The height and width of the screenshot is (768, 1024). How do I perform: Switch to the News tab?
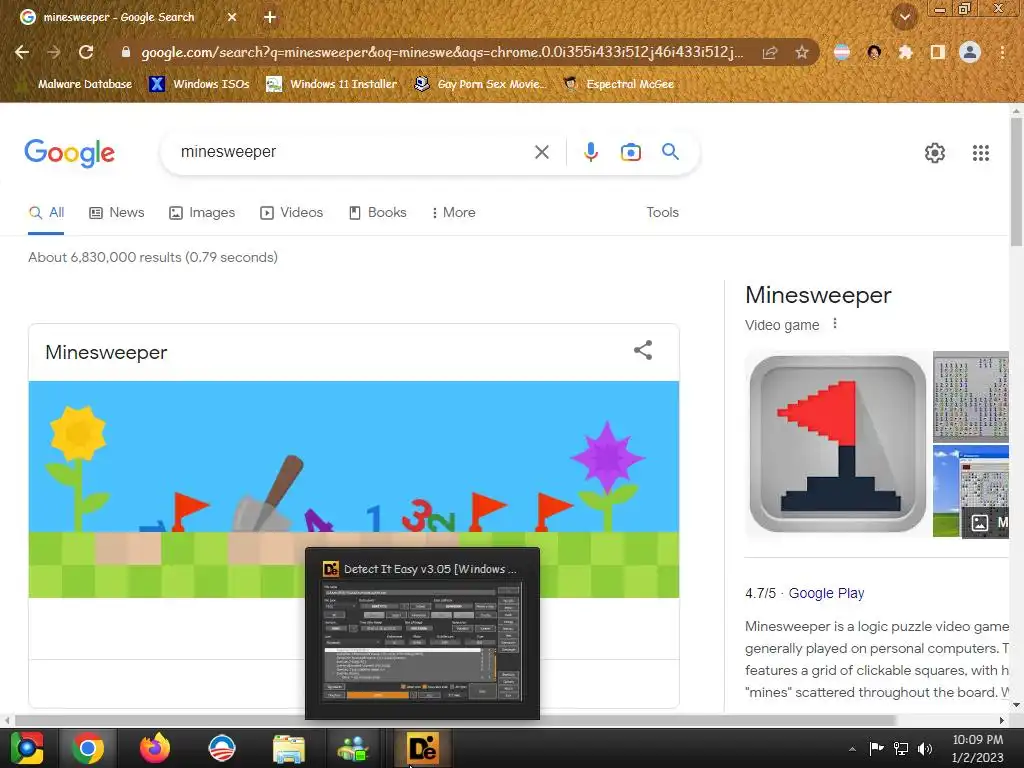(x=117, y=213)
